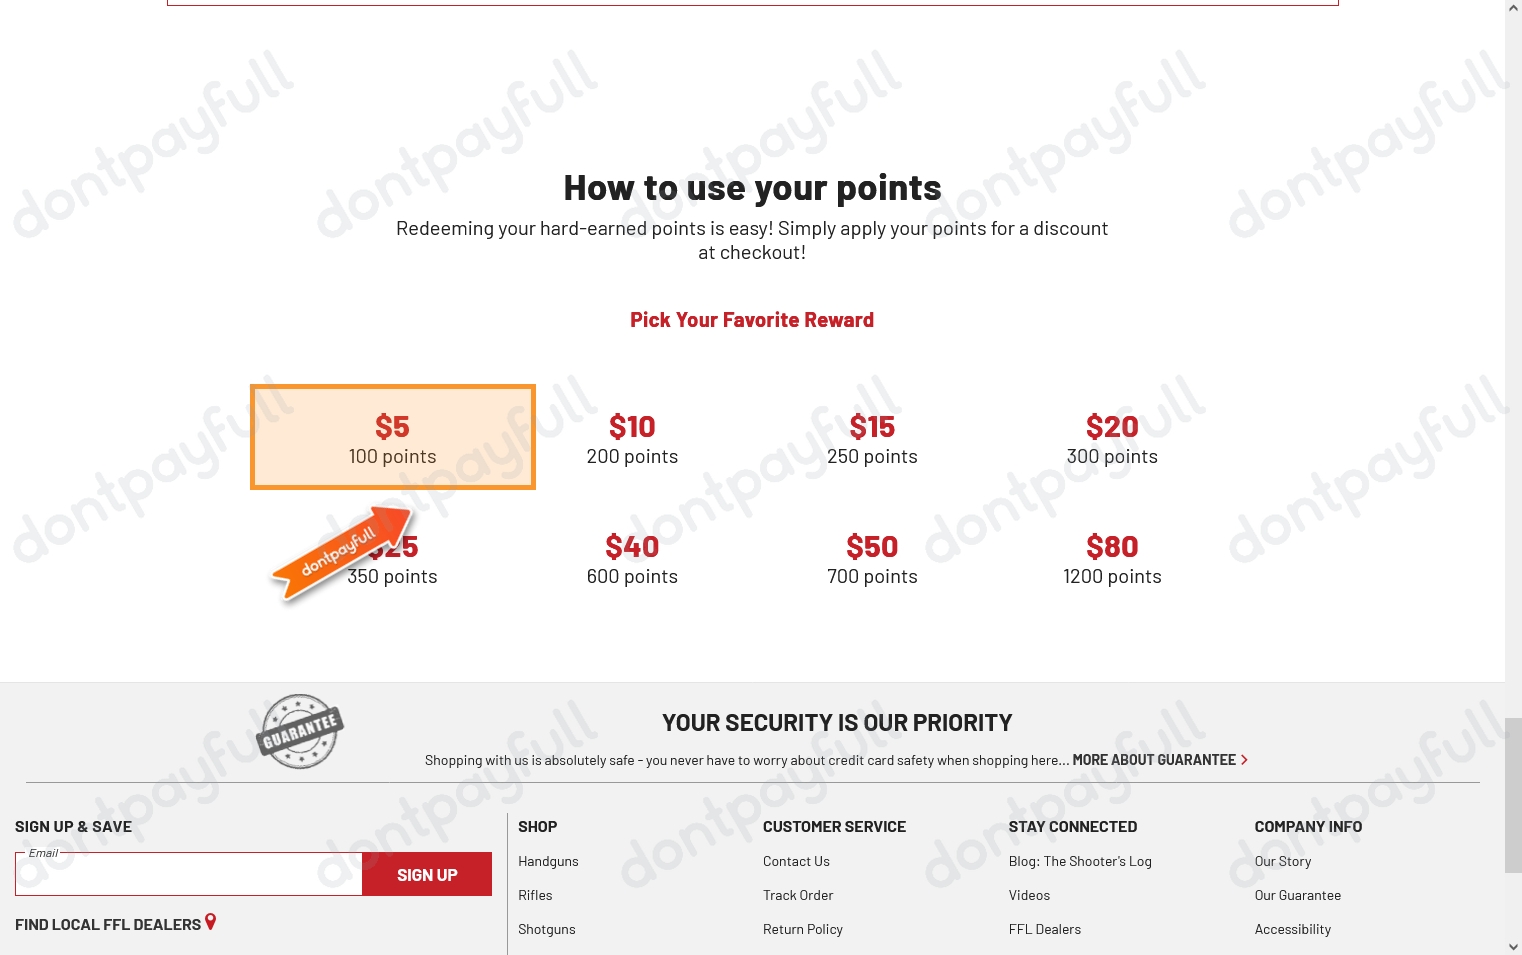
Task: Pick the $50 reward for 700 points
Action: 872,560
